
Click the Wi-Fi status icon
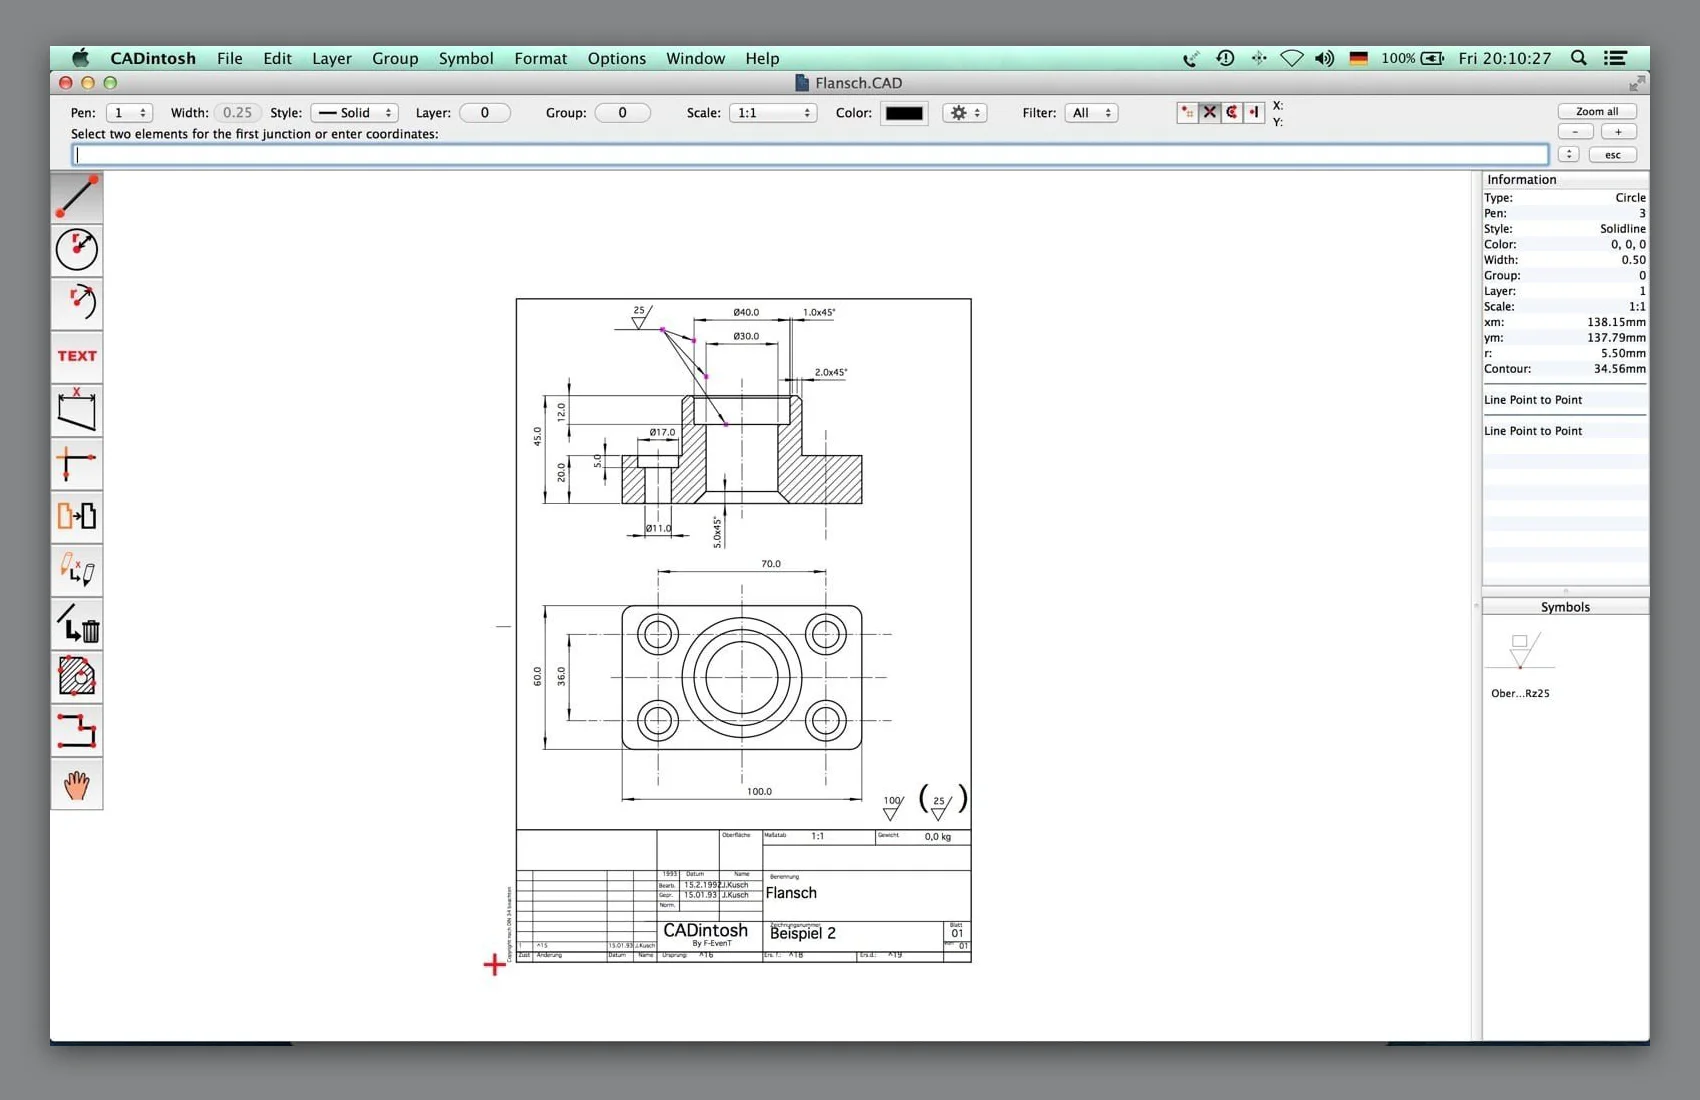pos(1291,58)
